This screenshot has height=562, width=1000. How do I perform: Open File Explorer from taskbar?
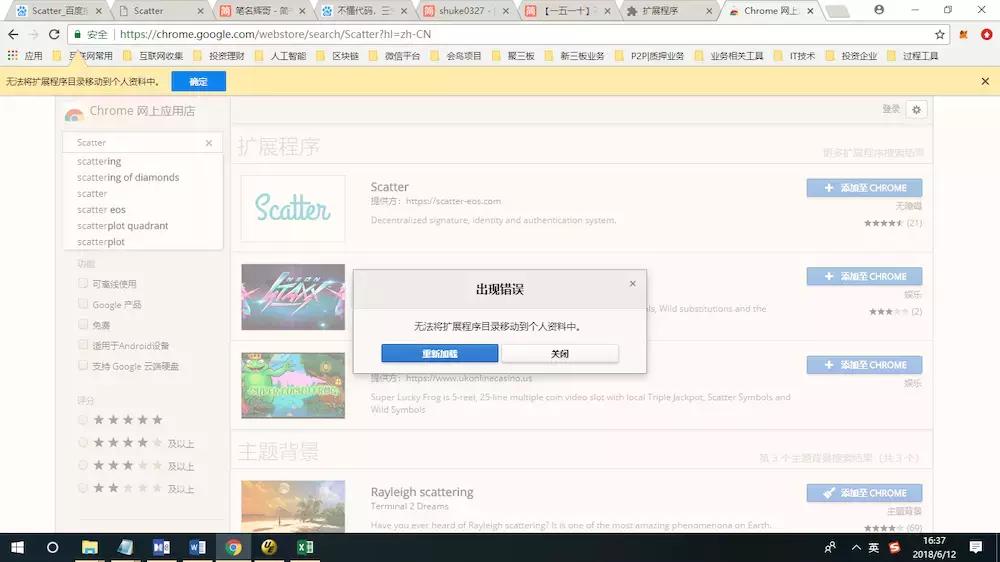89,547
